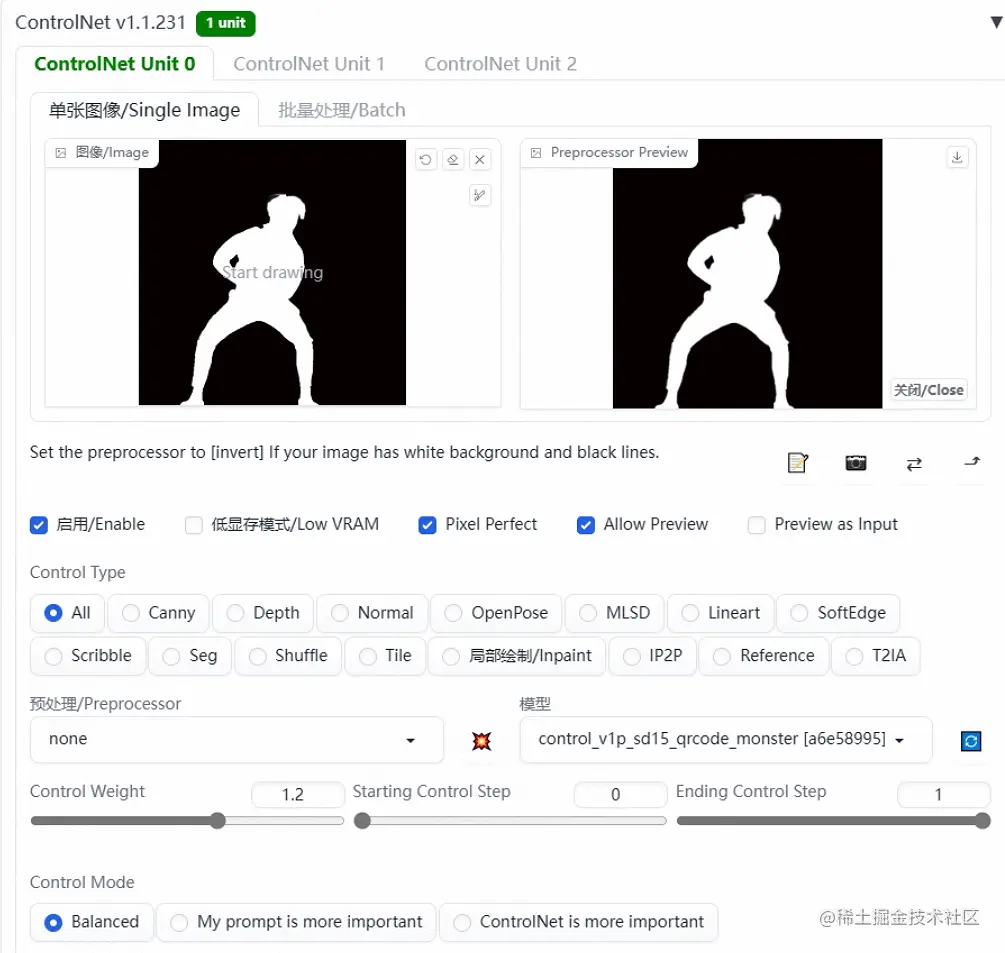
Task: Disable the Pixel Perfect checkbox
Action: [x=427, y=524]
